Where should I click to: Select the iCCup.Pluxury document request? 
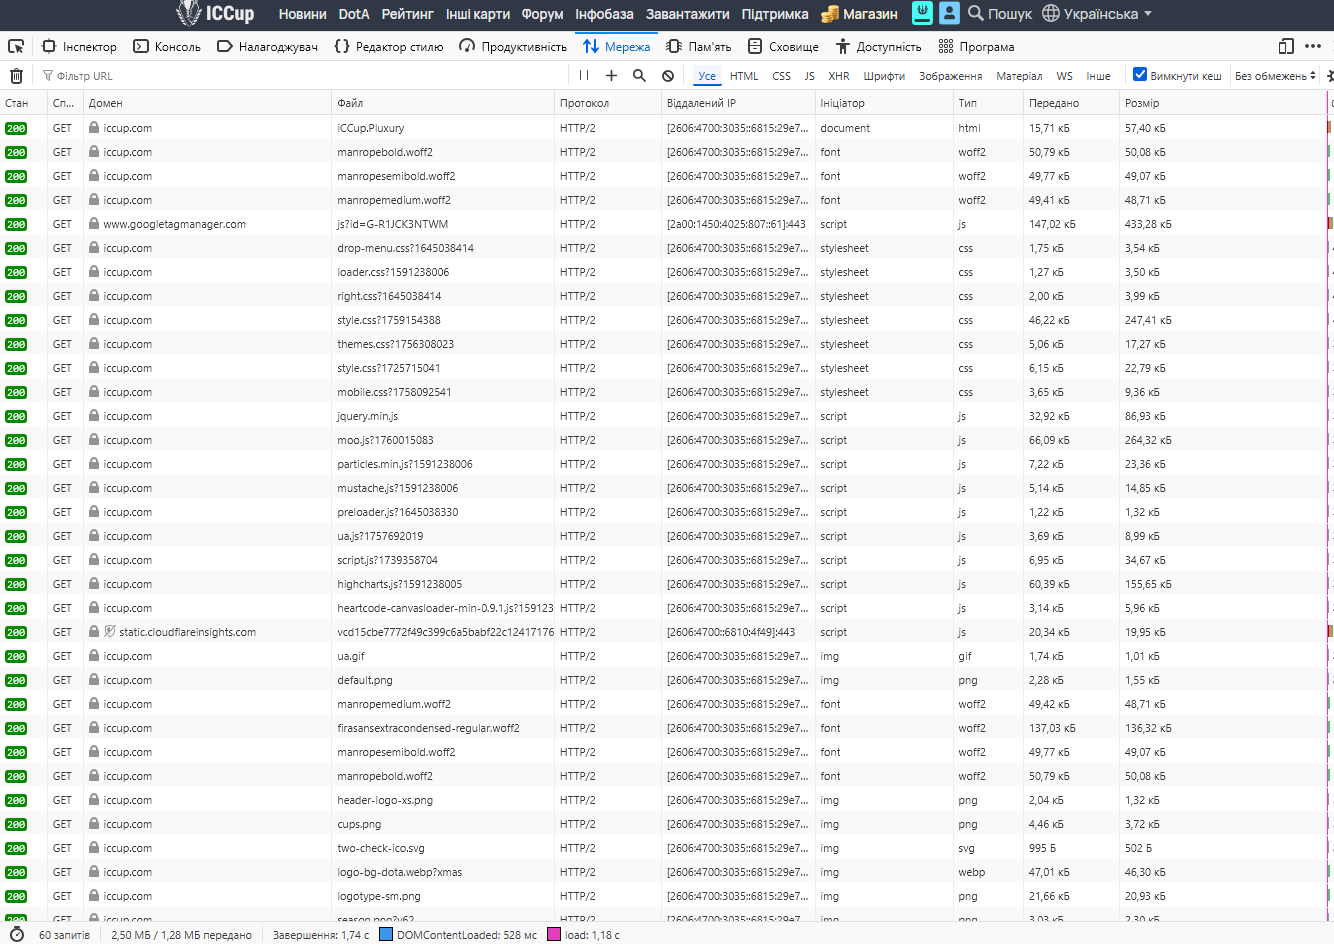(x=664, y=128)
